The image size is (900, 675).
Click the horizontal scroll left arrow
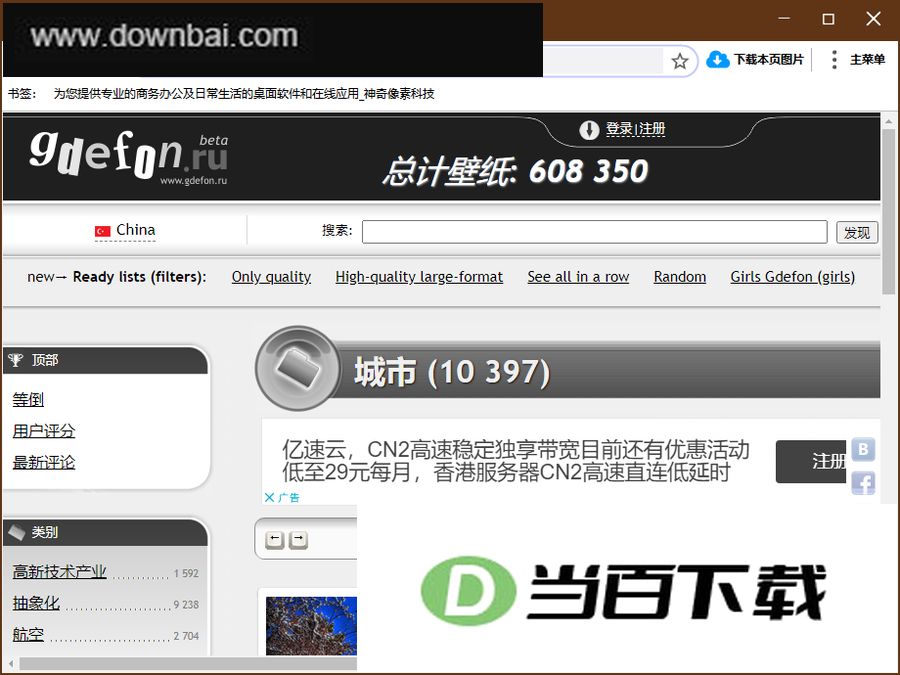point(10,664)
